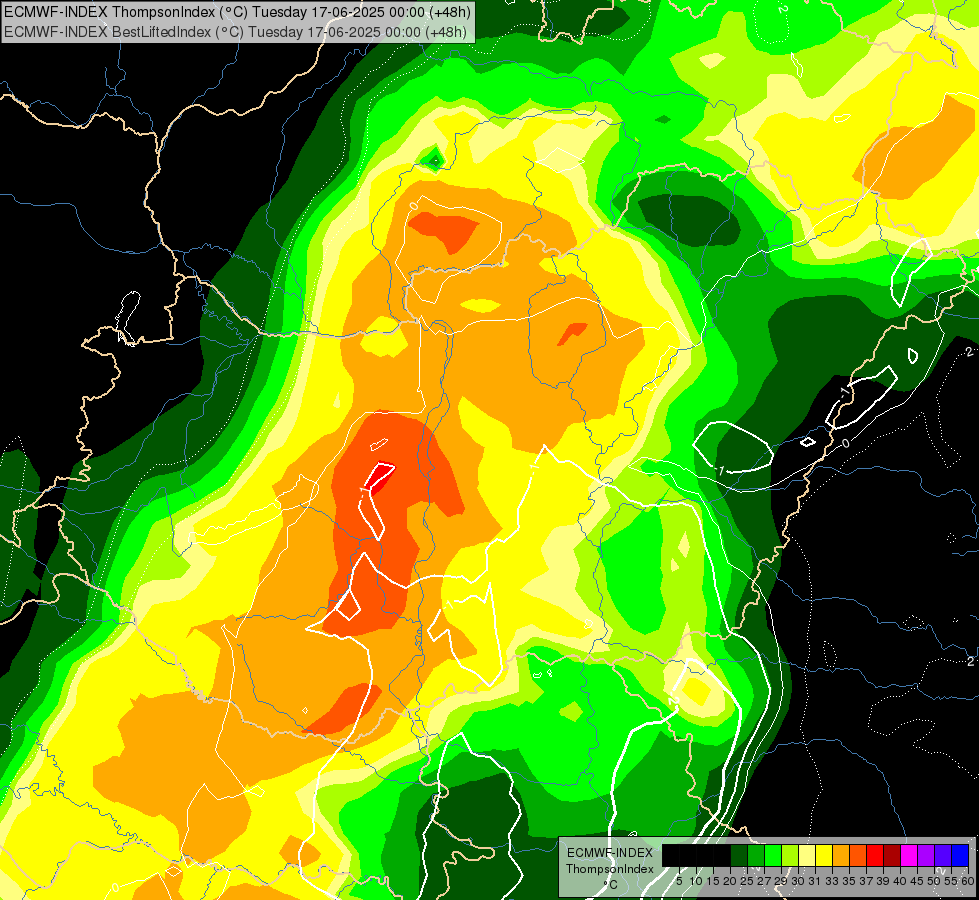979x900 pixels.
Task: Click the bright green 27–29 legend swatch
Action: pyautogui.click(x=773, y=855)
